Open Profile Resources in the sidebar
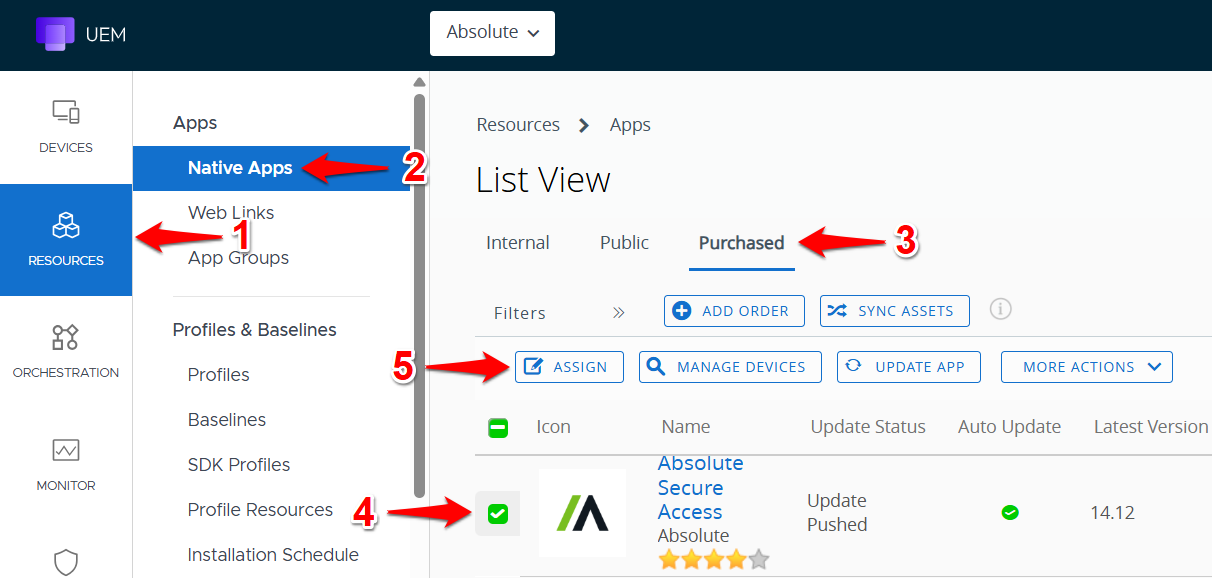Screen dimensions: 1212x578 click(x=260, y=510)
